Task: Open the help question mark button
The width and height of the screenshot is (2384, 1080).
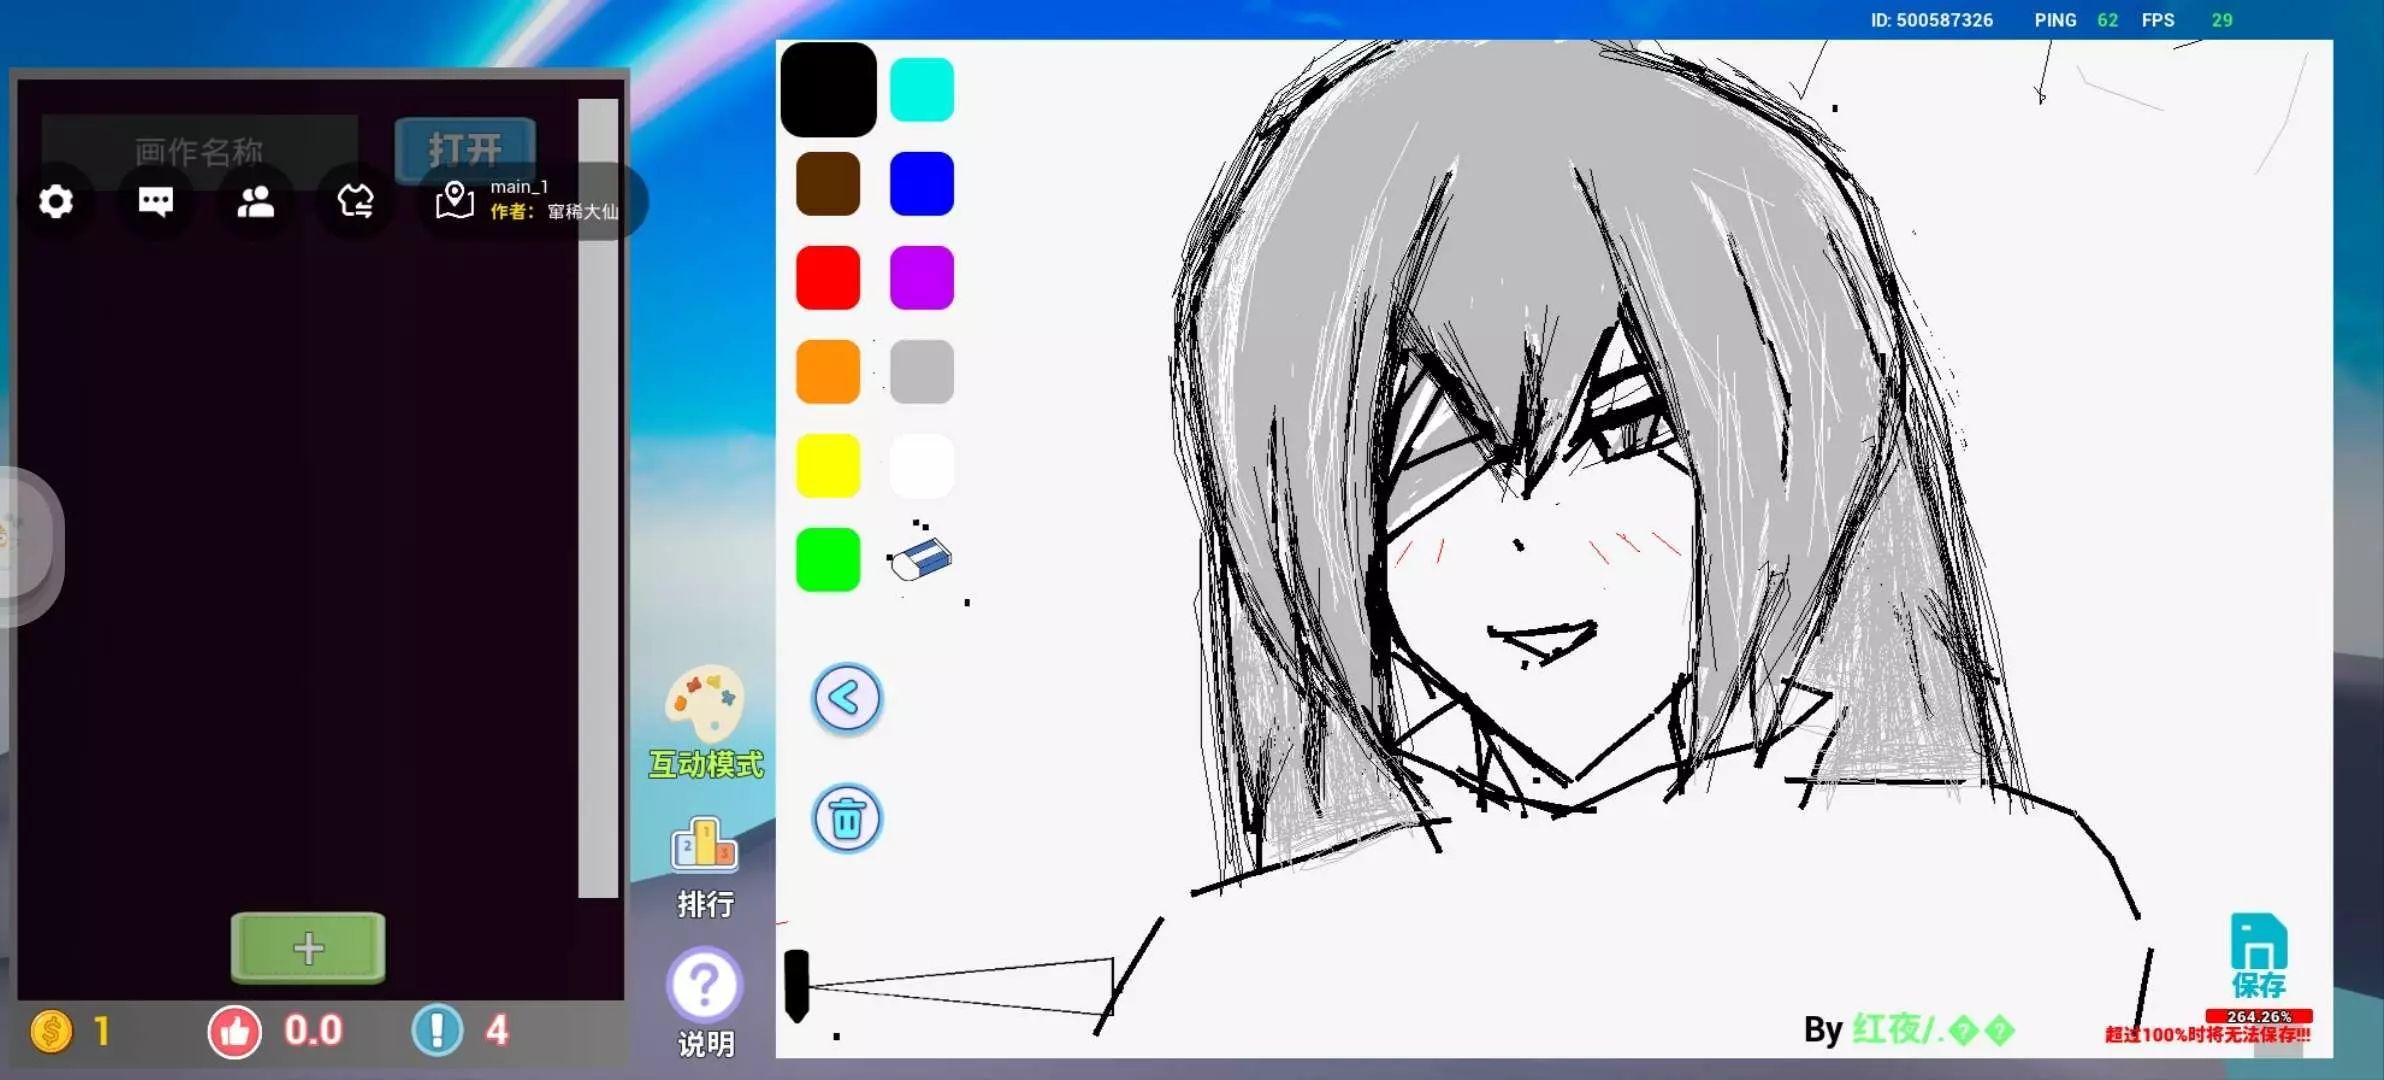Action: pyautogui.click(x=705, y=985)
